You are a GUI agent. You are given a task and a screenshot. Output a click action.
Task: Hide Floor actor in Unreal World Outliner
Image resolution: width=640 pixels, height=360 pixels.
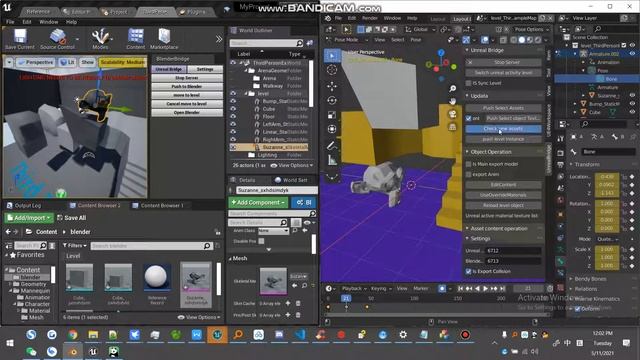click(x=233, y=116)
